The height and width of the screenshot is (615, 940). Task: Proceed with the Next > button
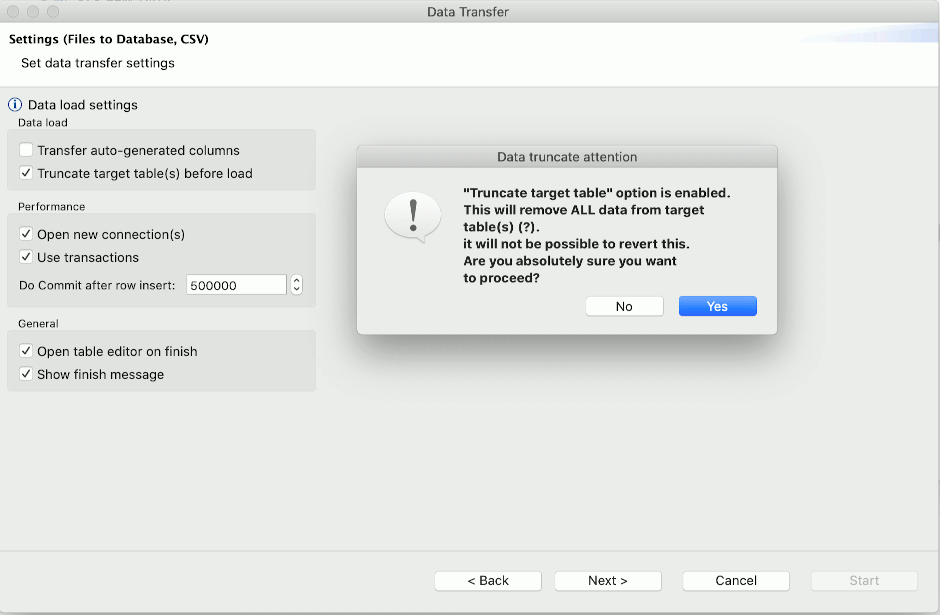click(608, 580)
